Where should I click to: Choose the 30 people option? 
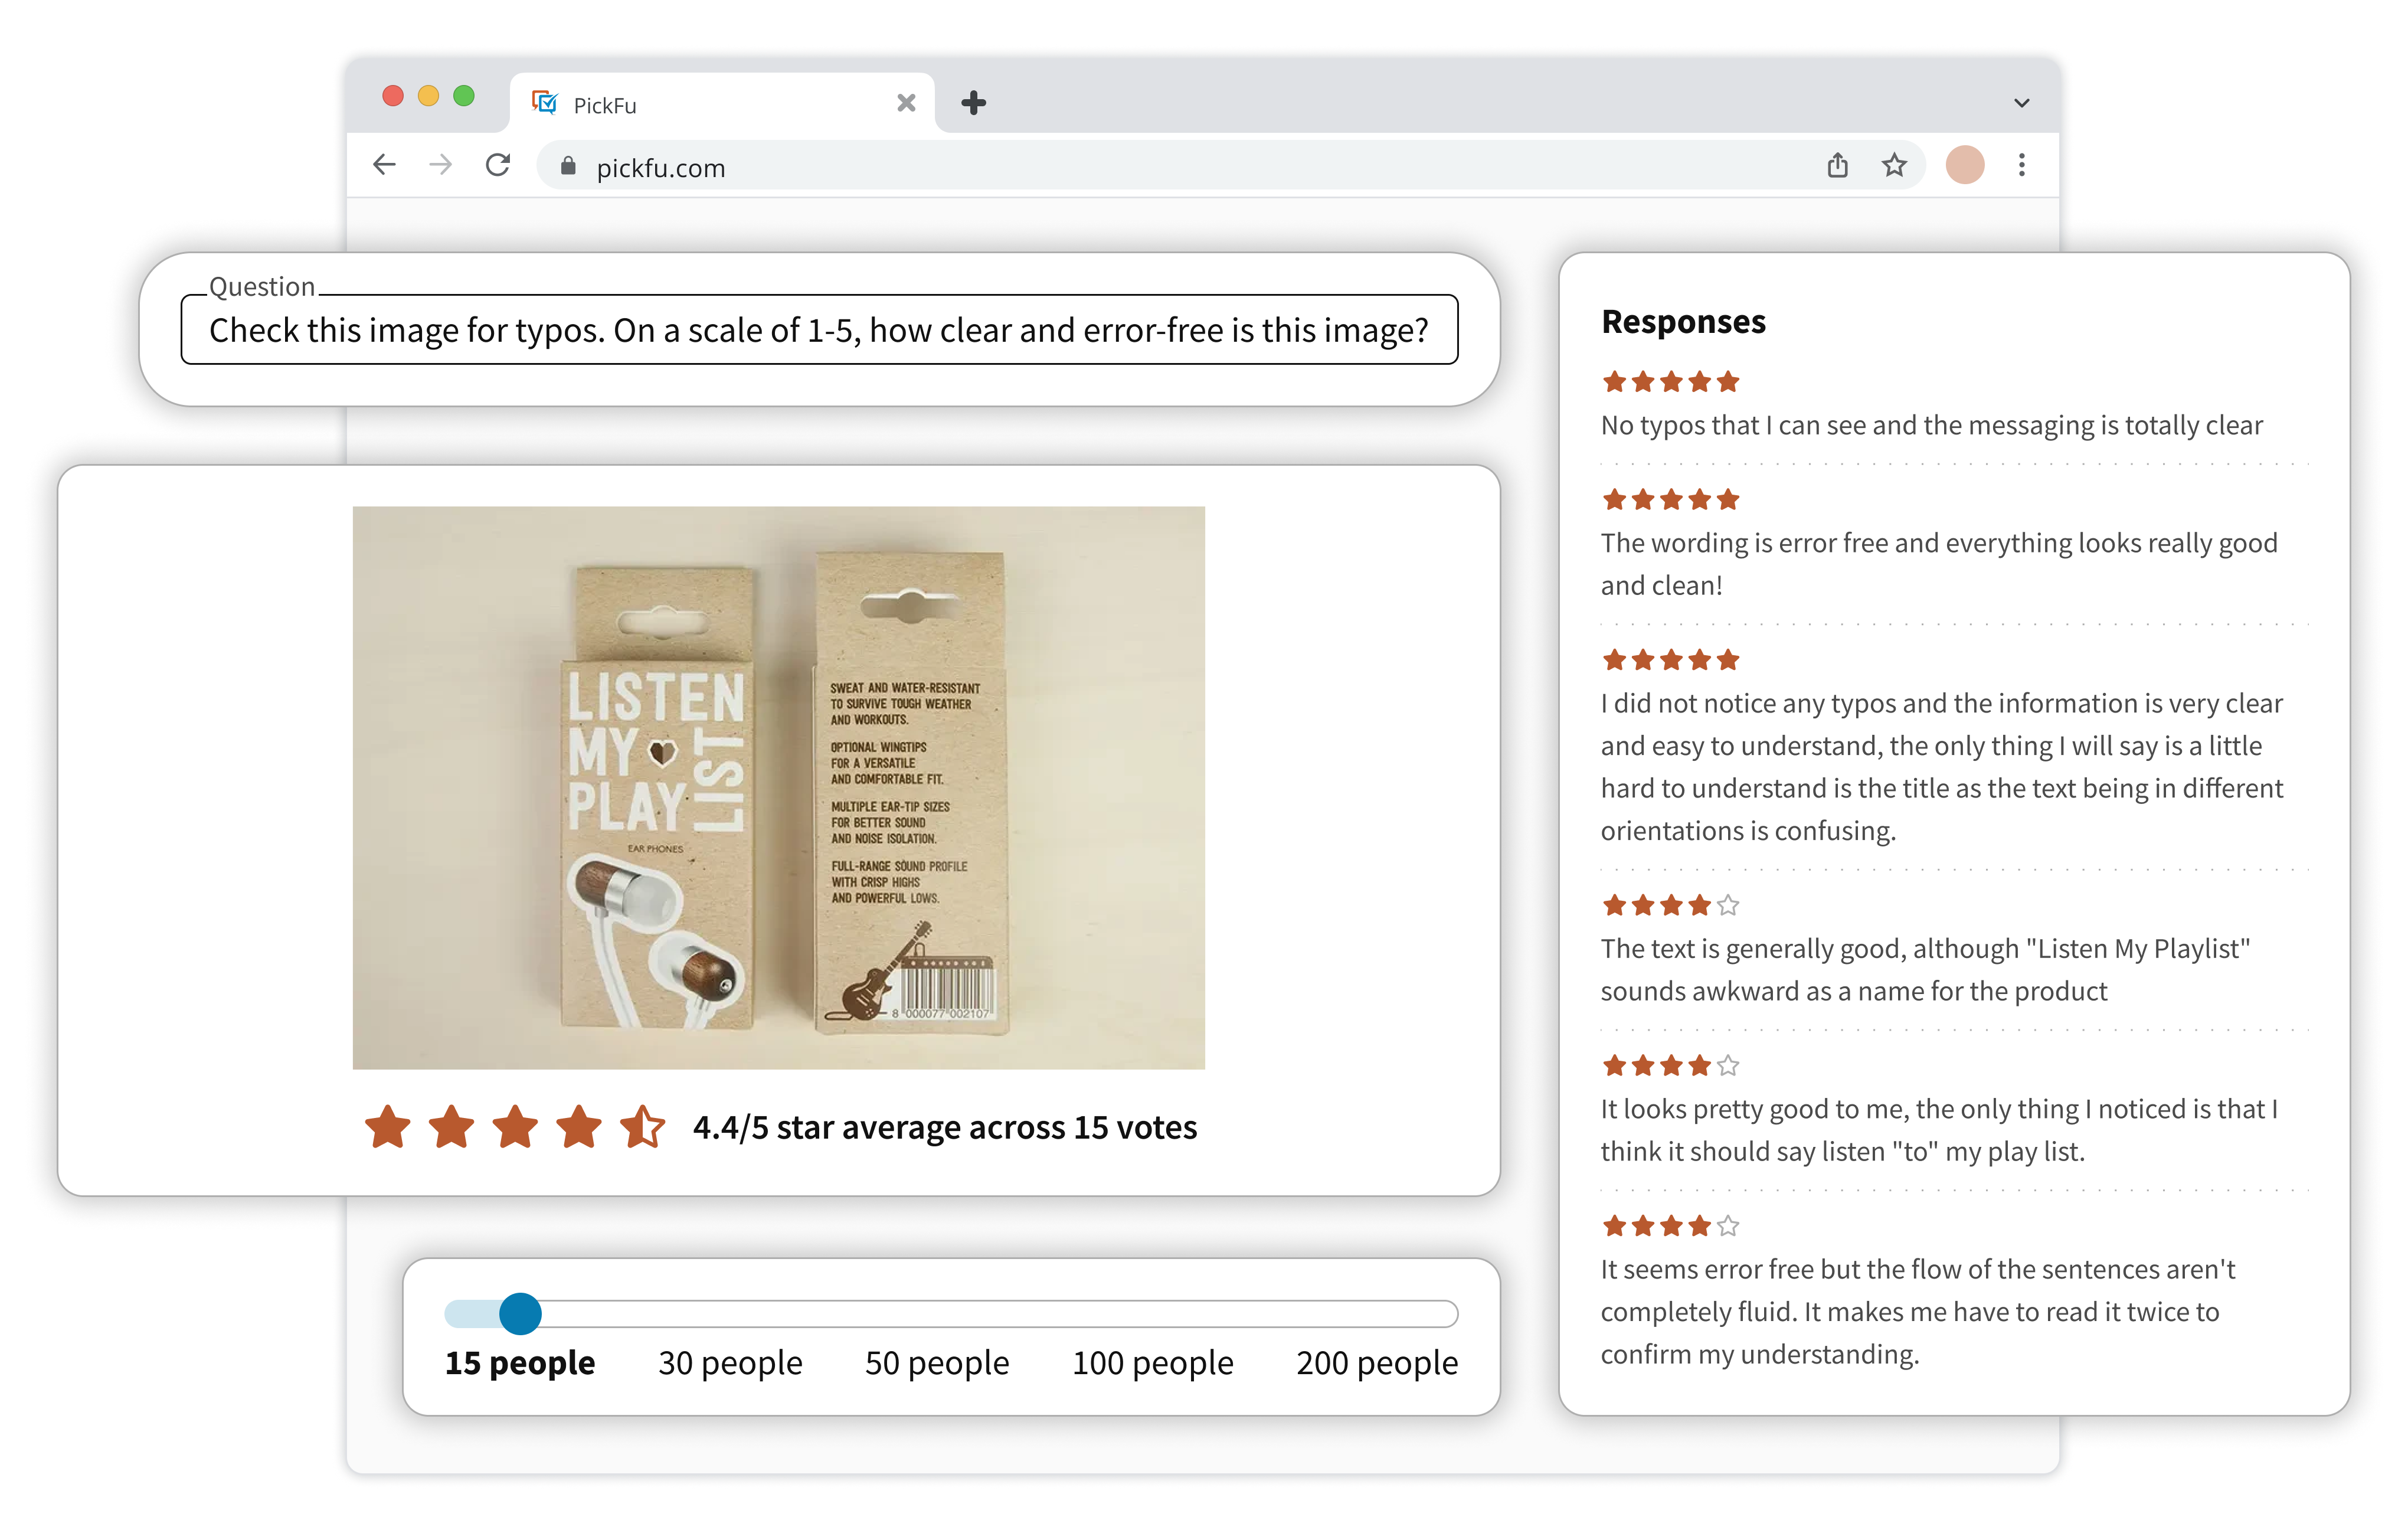click(x=730, y=1363)
